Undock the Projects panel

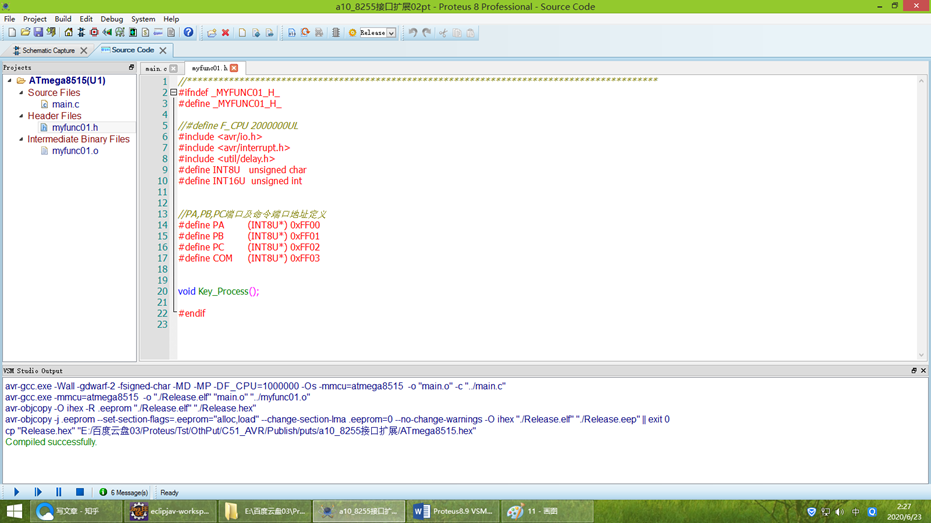(131, 68)
